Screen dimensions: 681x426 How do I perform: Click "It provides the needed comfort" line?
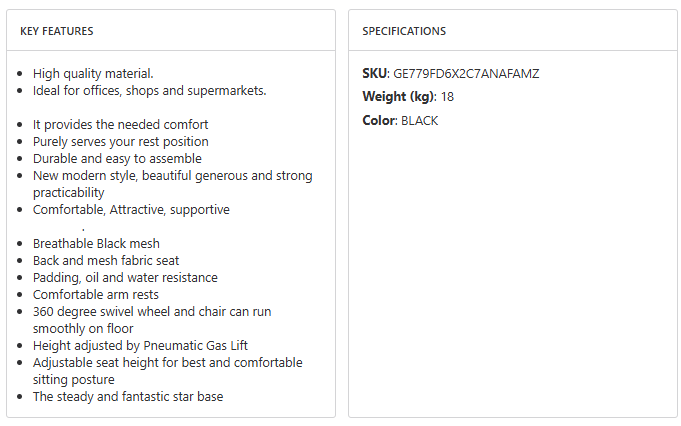point(120,125)
